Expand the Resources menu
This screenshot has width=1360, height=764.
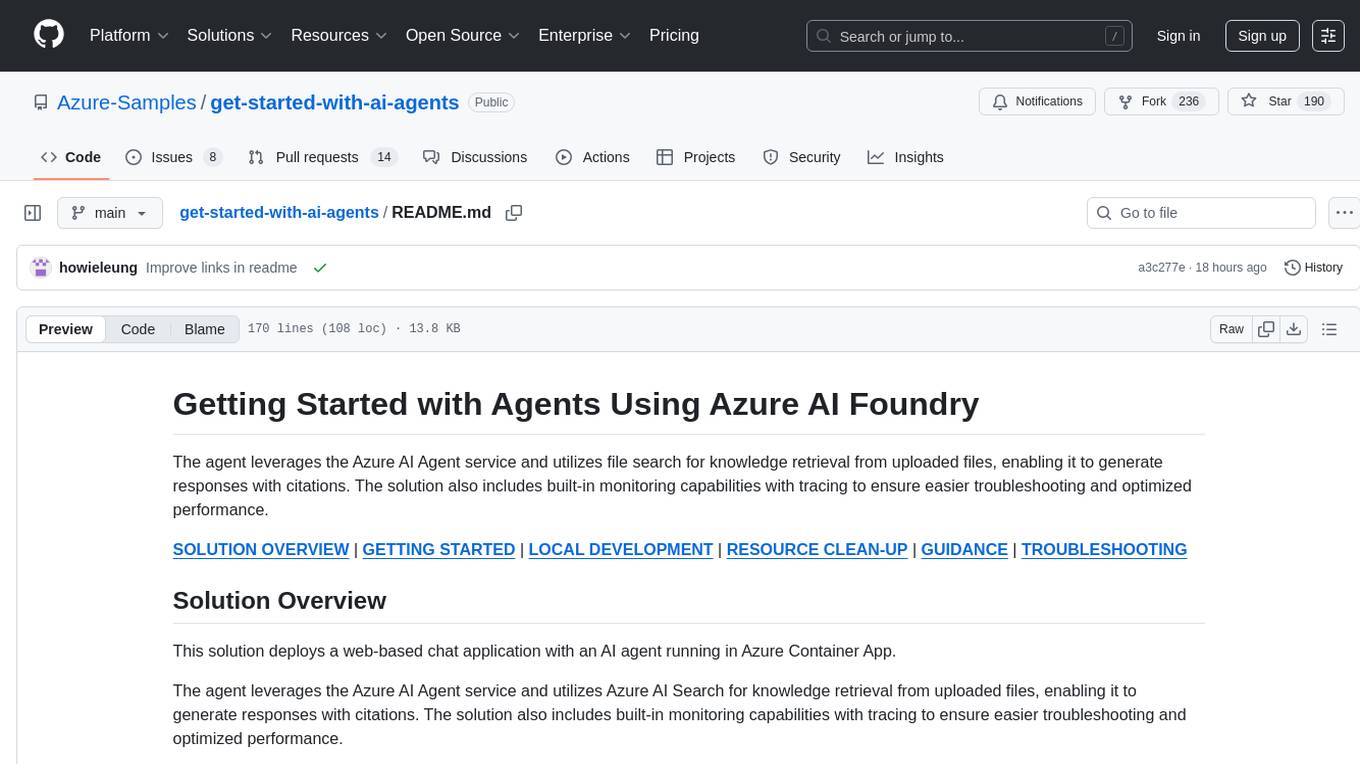[x=339, y=35]
